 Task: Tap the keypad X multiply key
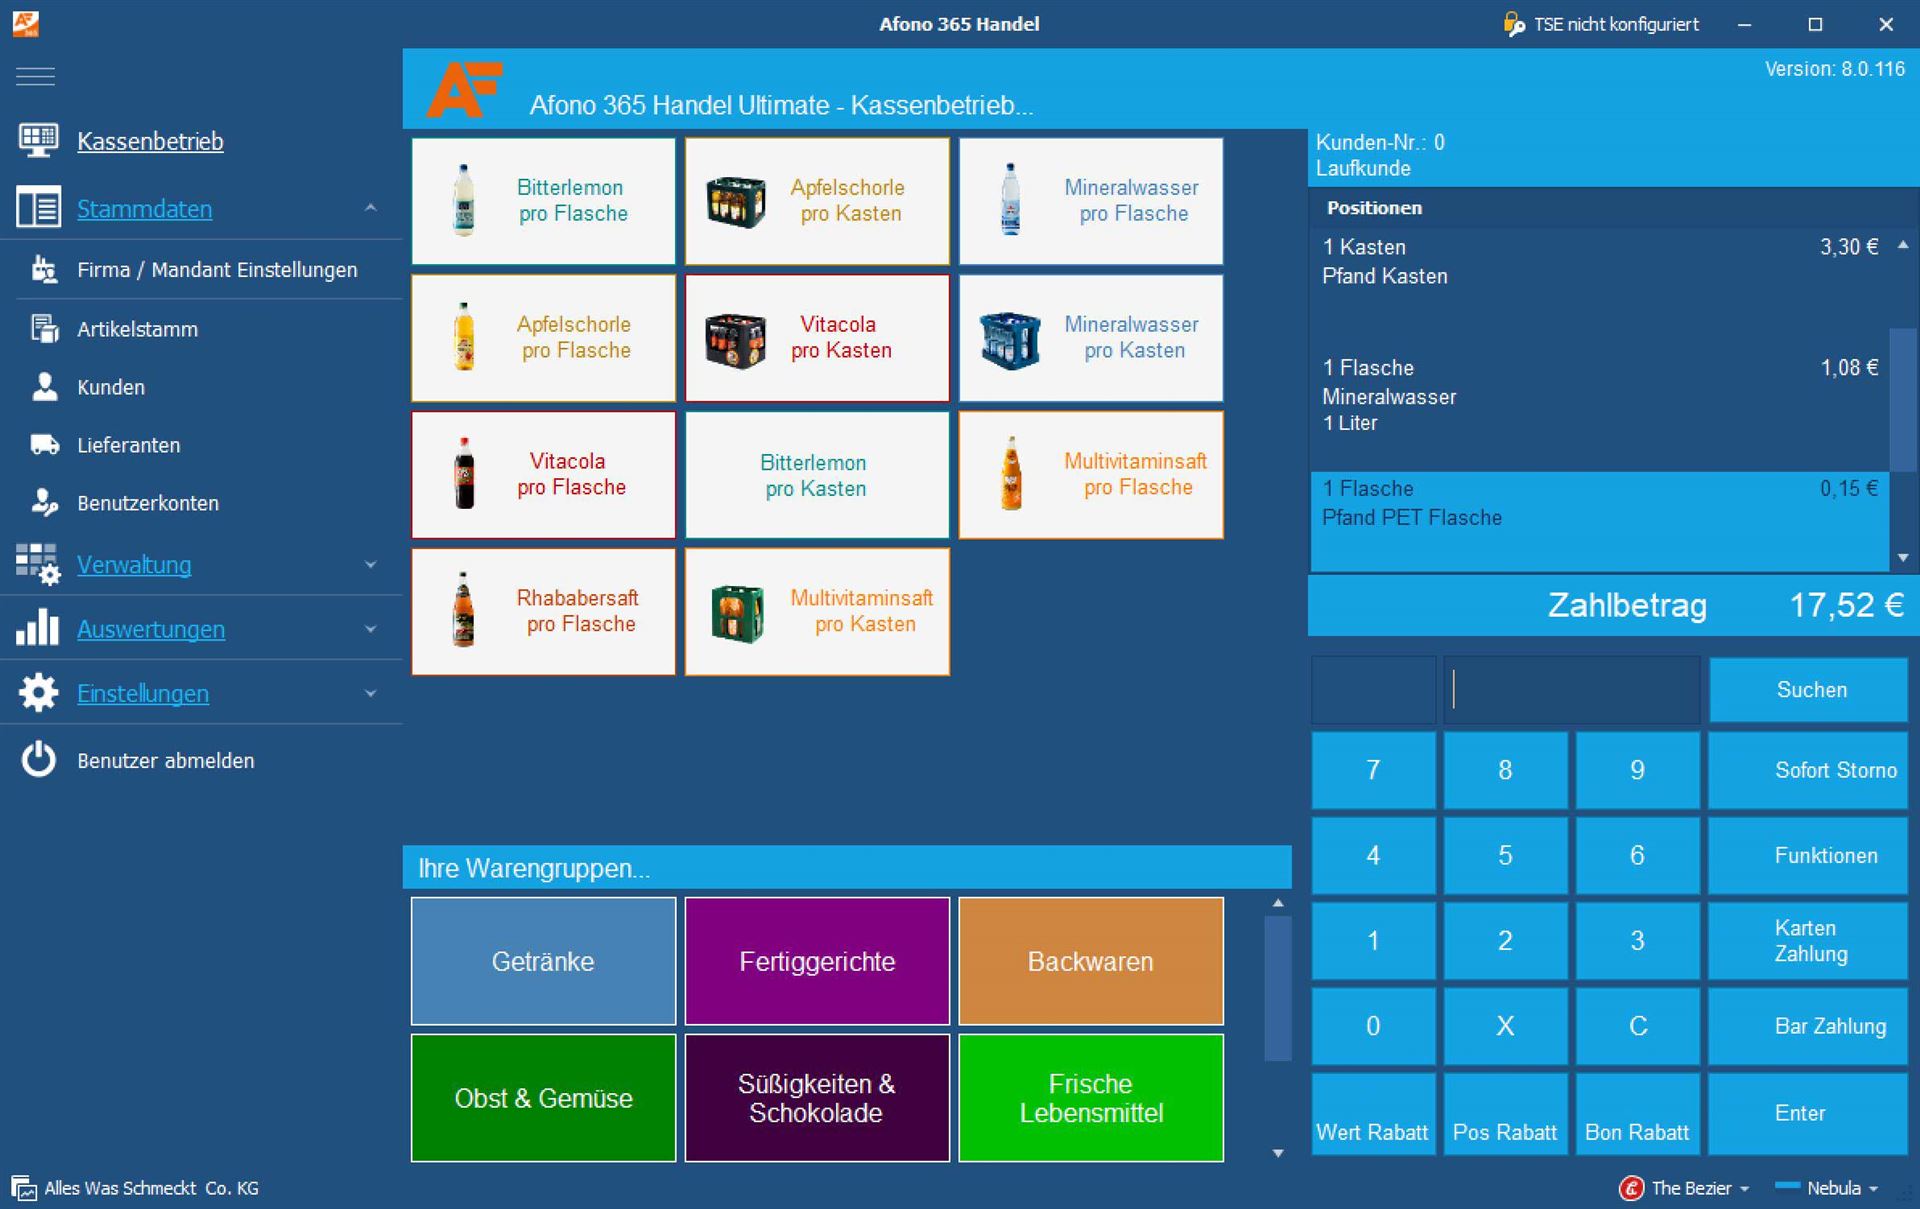click(x=1505, y=1026)
